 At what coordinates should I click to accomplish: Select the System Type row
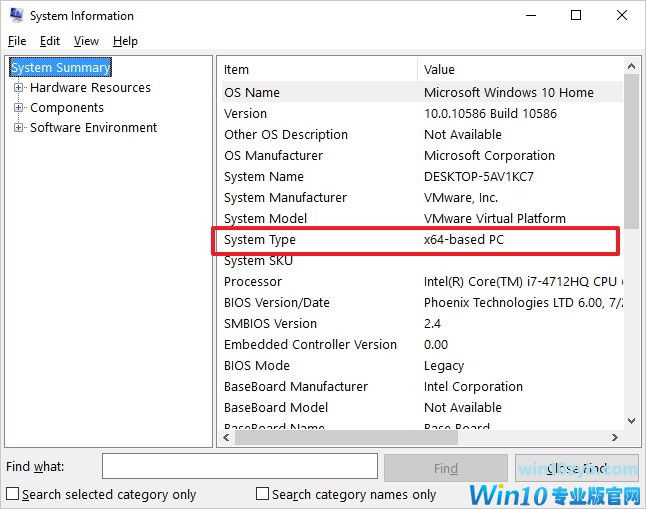(x=416, y=240)
